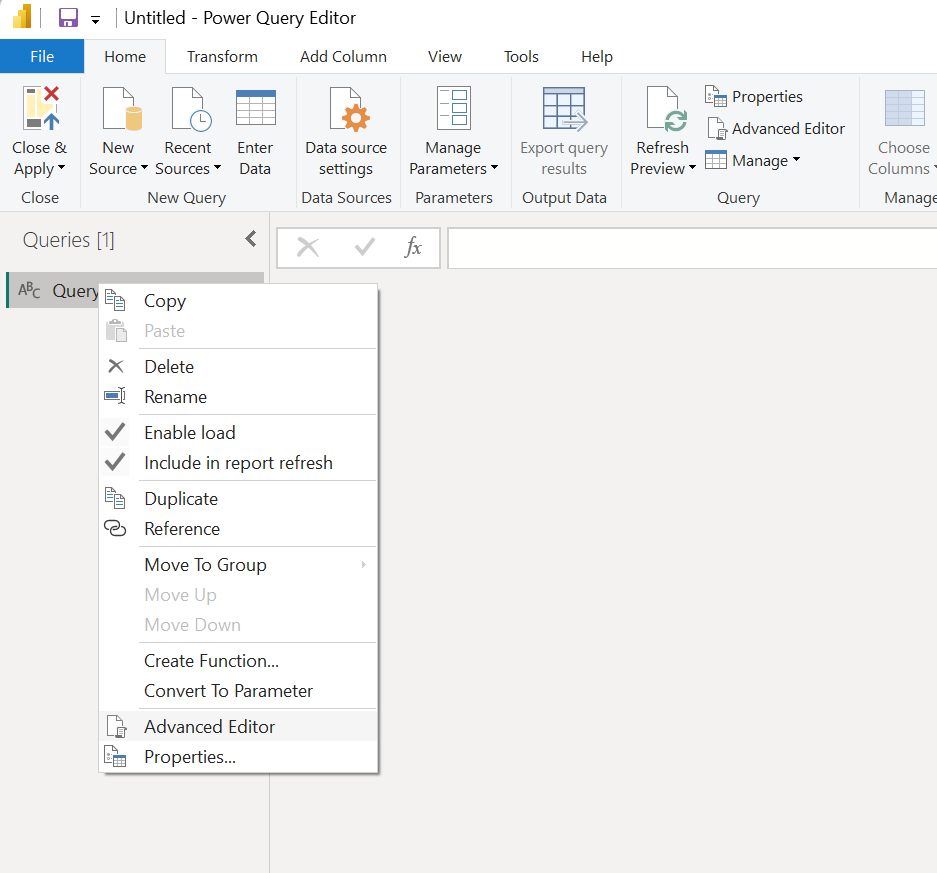The height and width of the screenshot is (873, 937).
Task: Click the Enter Data icon
Action: (x=255, y=110)
